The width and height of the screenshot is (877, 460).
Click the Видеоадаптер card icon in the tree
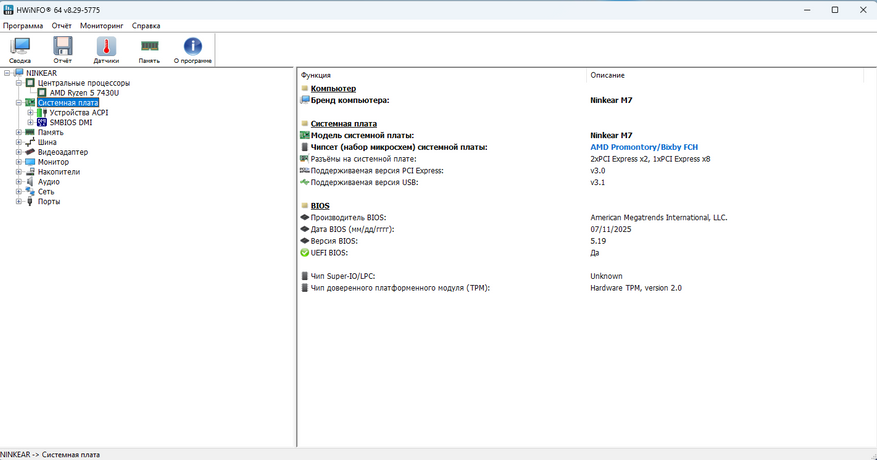point(30,152)
